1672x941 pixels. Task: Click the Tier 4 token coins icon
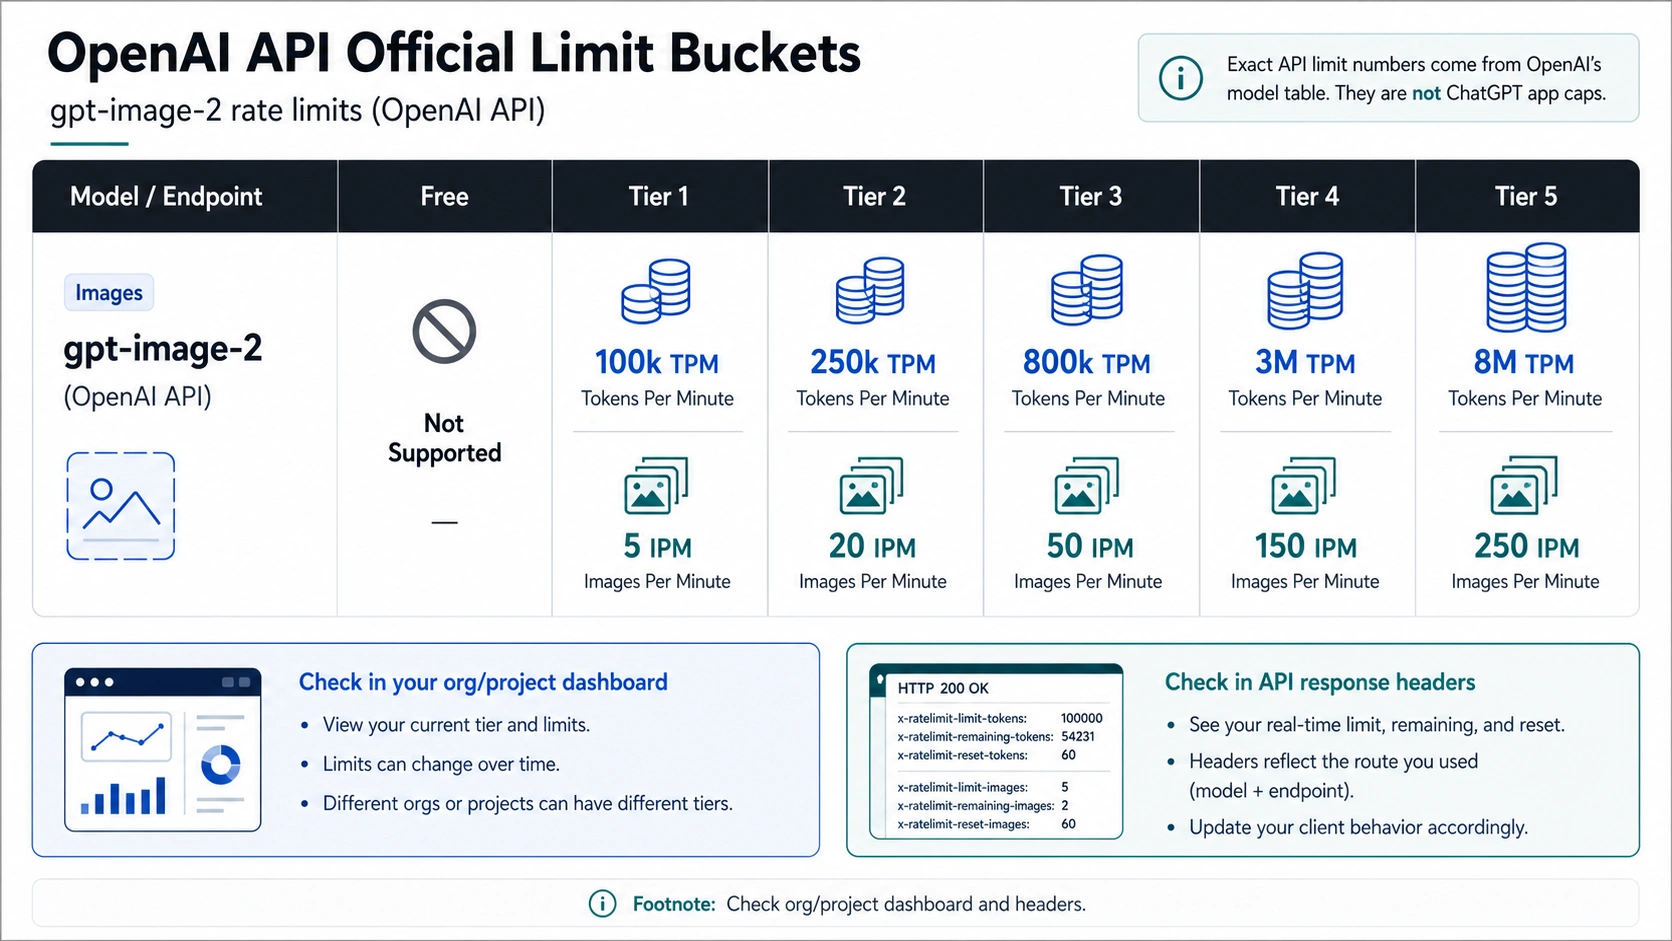[1305, 290]
